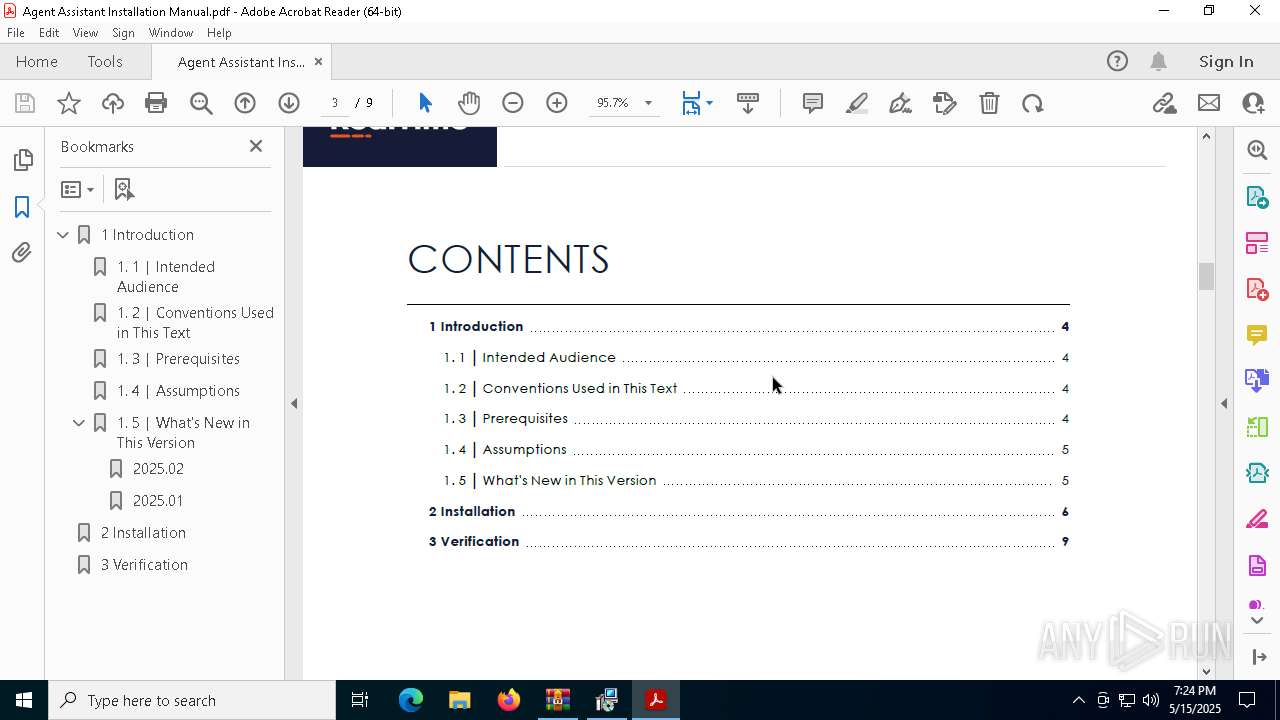Viewport: 1280px width, 720px height.
Task: Upload the file with the cloud upload icon
Action: pos(113,103)
